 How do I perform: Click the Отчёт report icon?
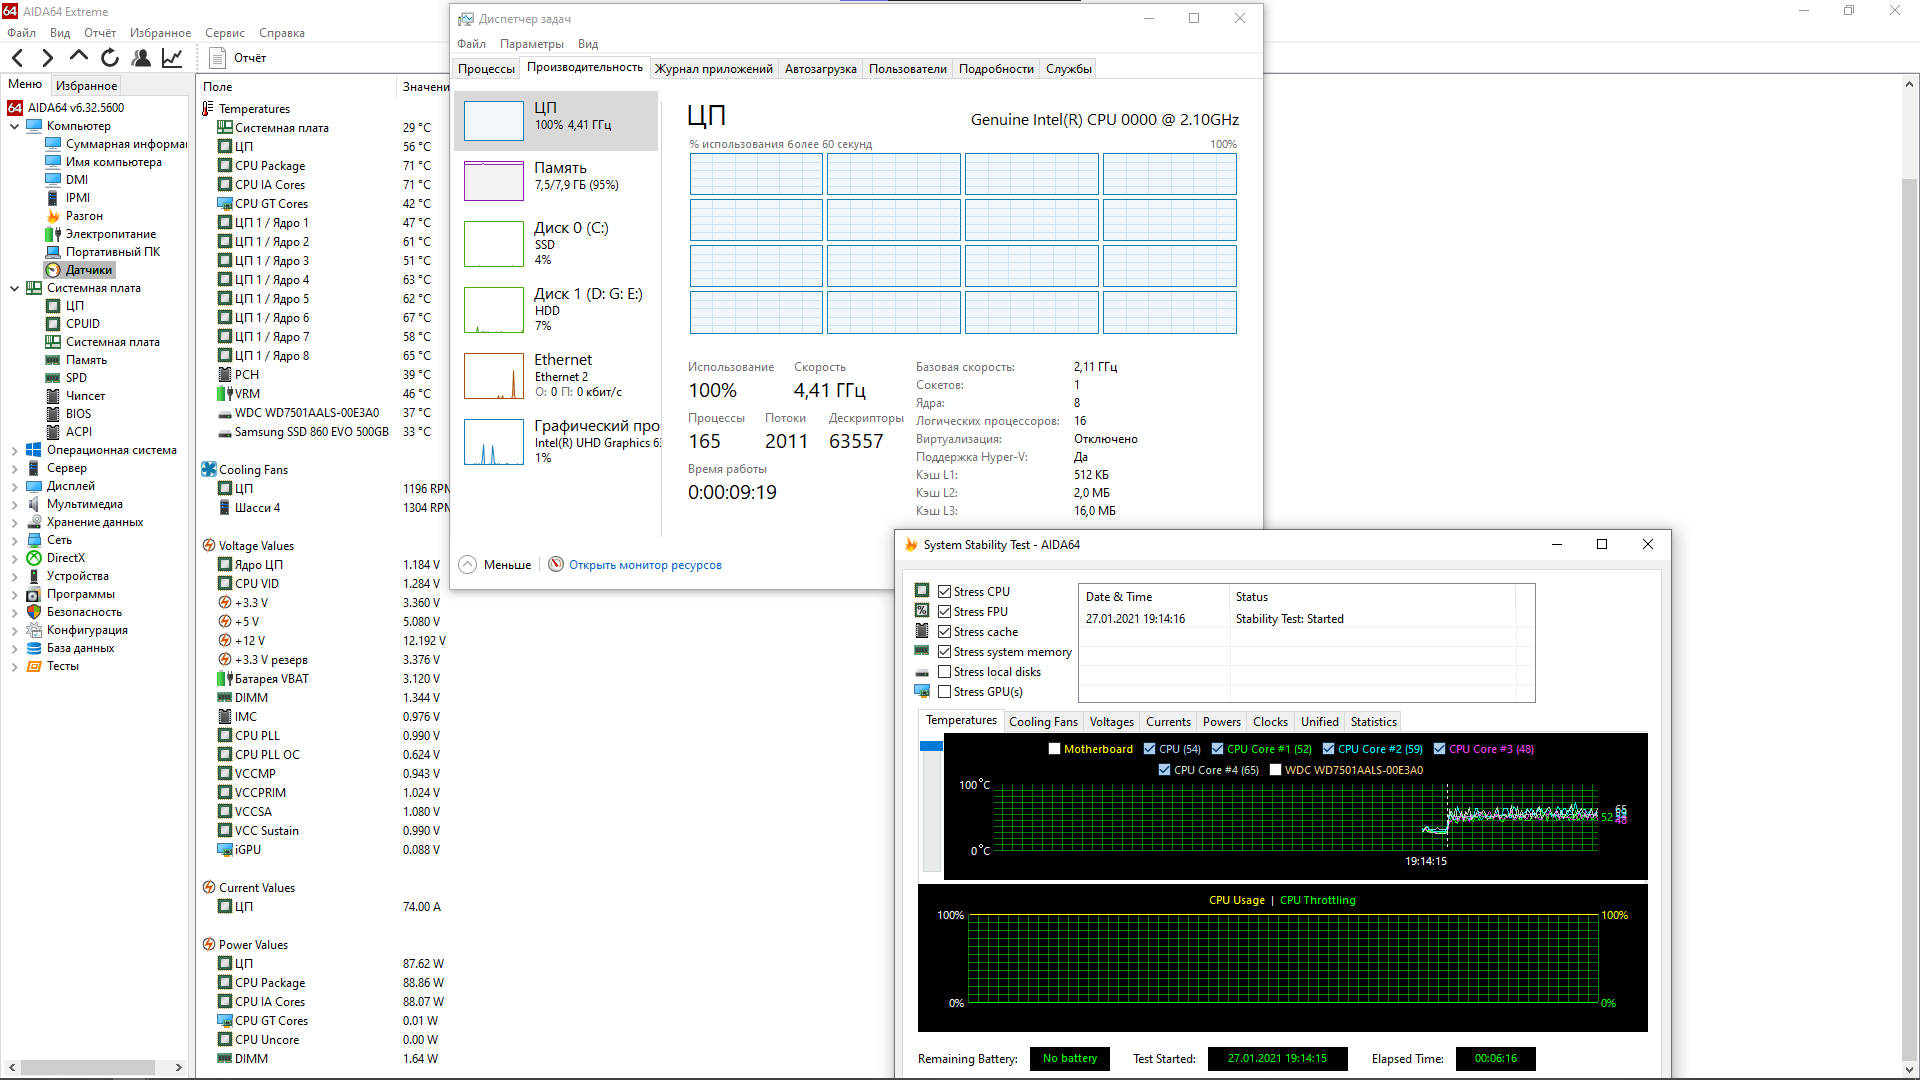tap(217, 58)
